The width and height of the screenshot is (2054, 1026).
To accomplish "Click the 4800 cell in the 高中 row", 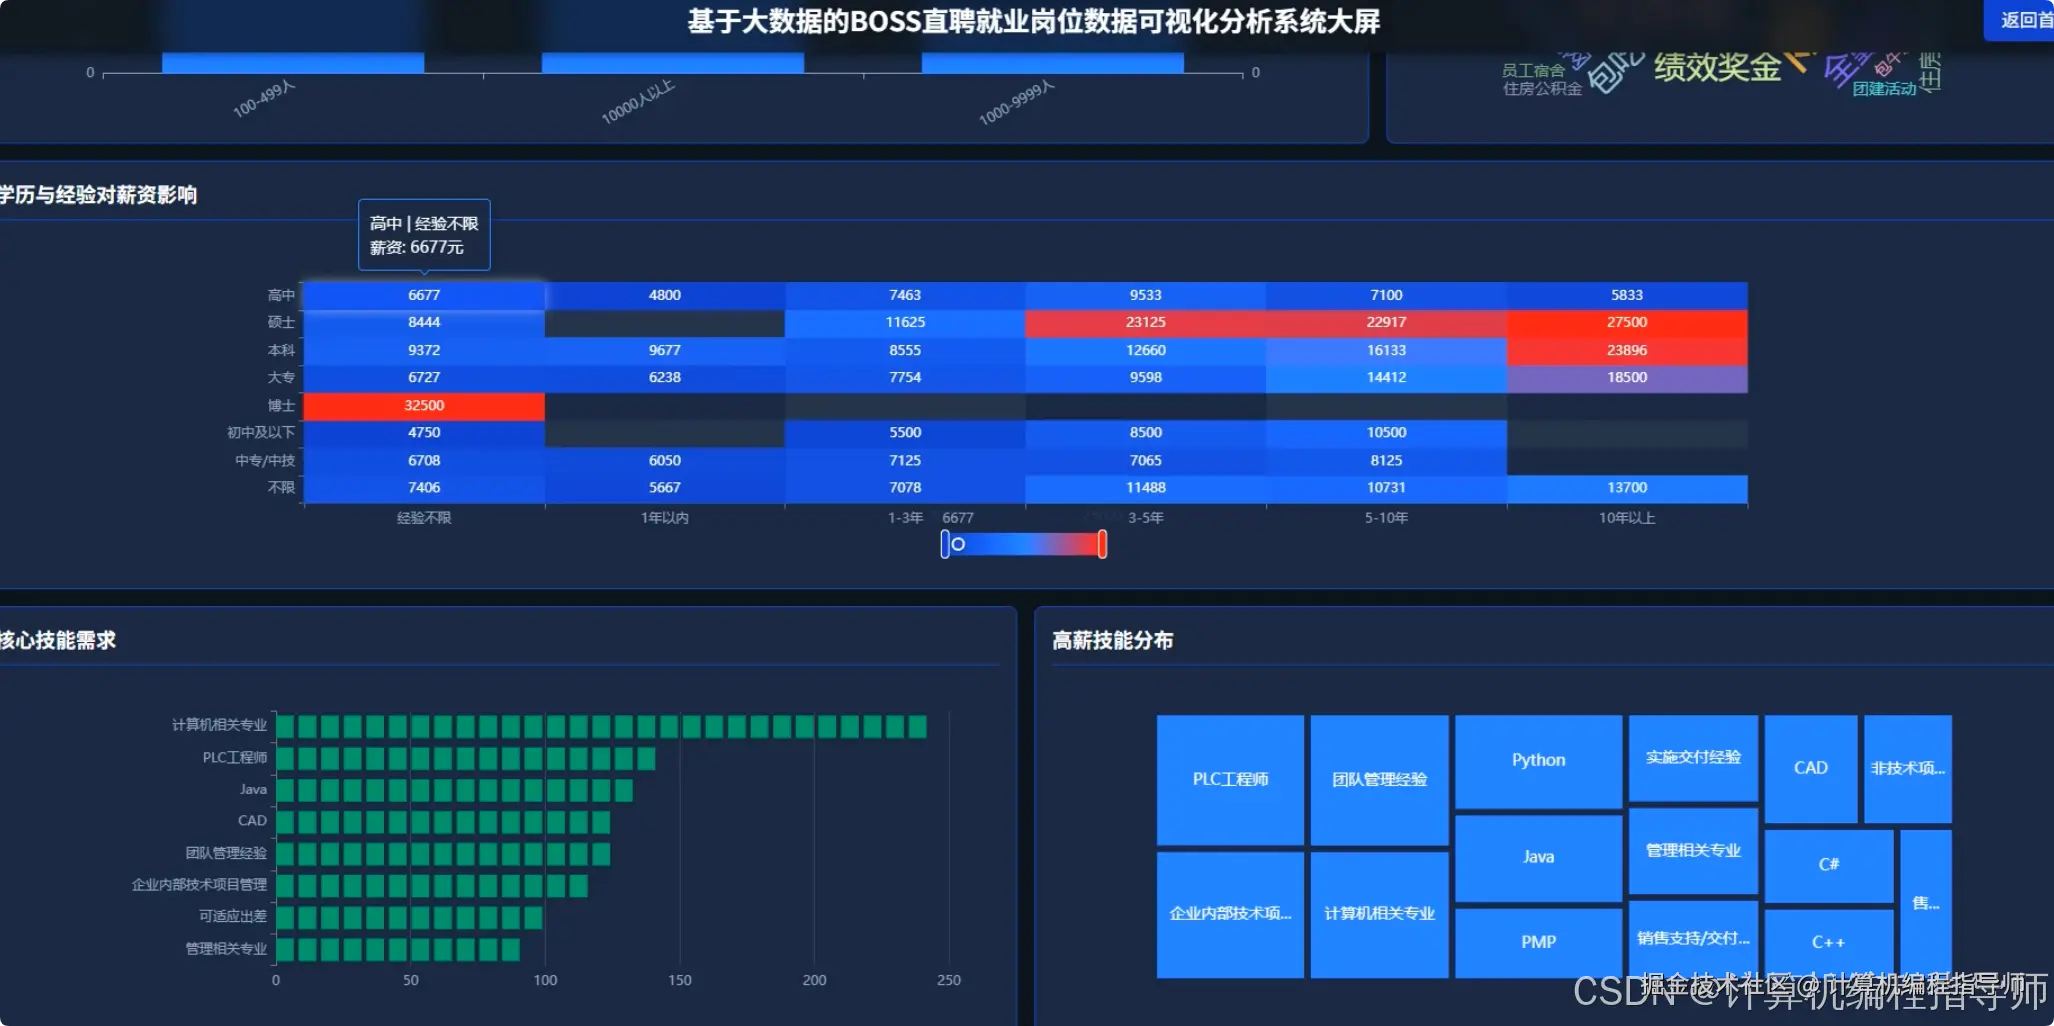I will [x=665, y=295].
